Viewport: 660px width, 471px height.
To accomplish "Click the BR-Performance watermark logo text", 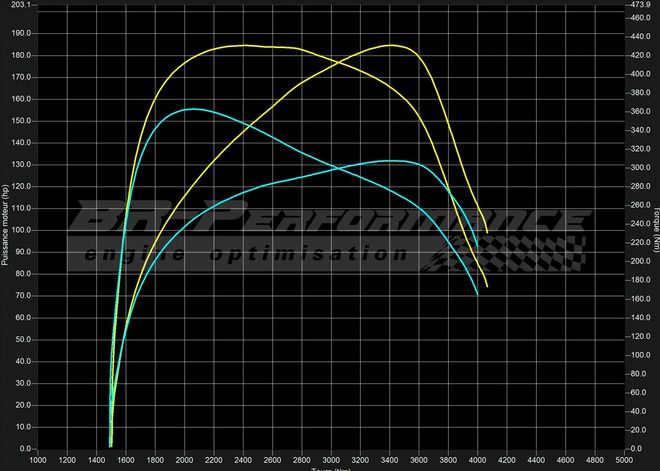I will pos(330,219).
